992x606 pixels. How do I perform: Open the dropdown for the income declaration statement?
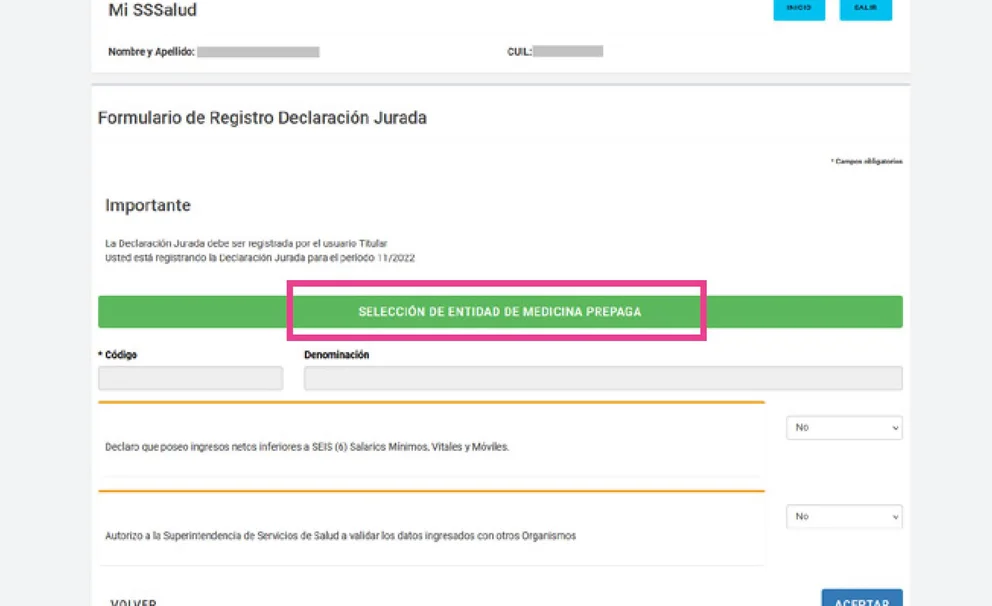click(x=843, y=427)
